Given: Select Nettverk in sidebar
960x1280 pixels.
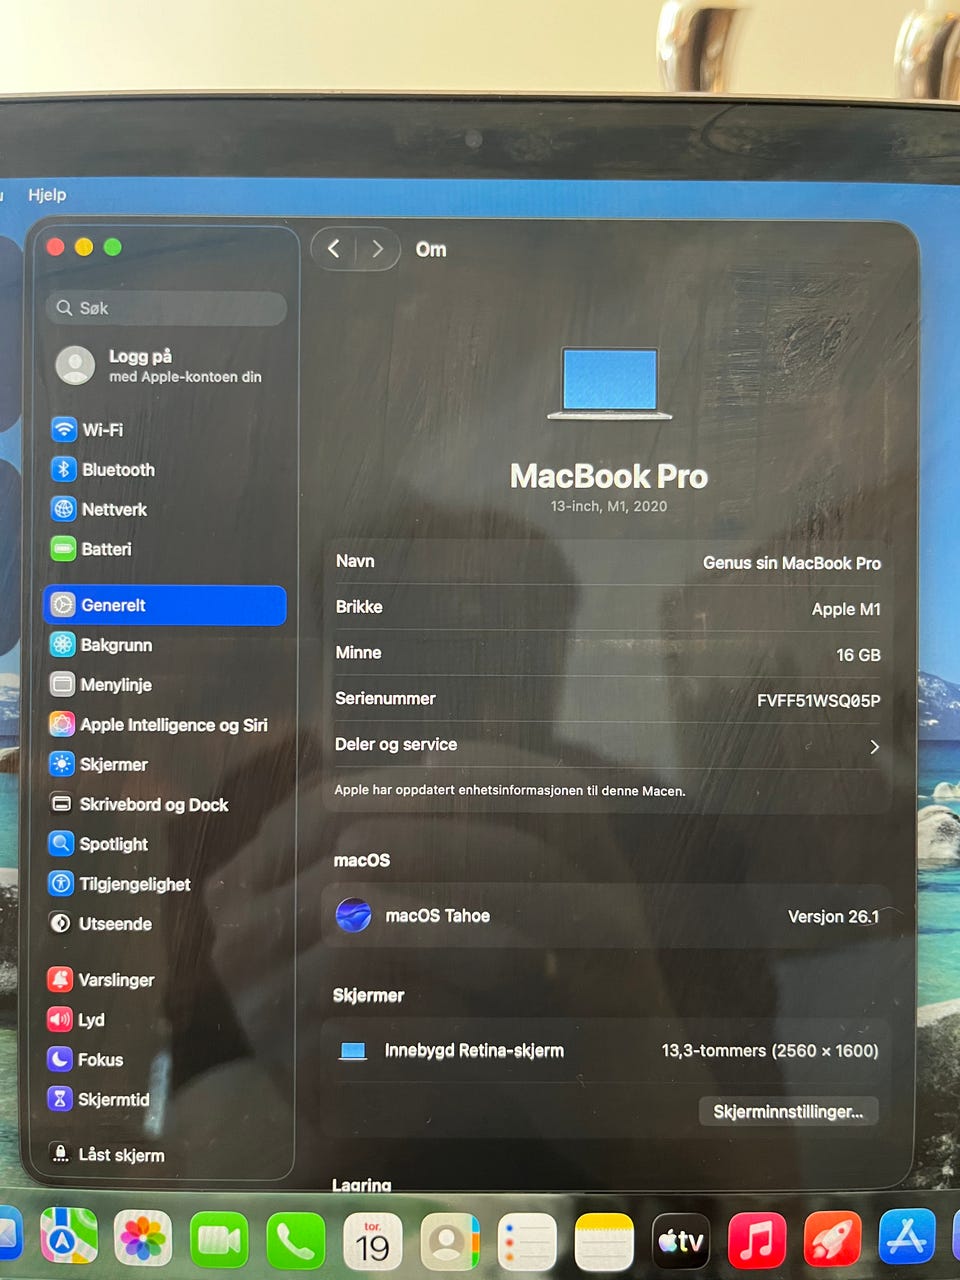Looking at the screenshot, I should (x=99, y=509).
